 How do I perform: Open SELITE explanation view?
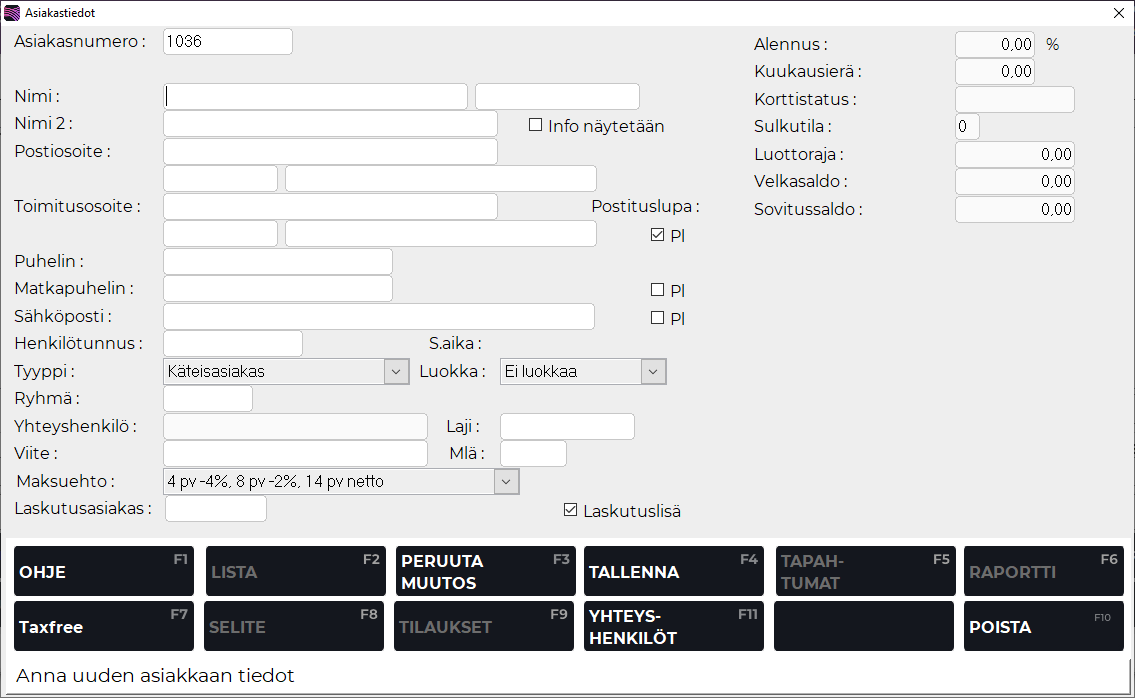[293, 626]
